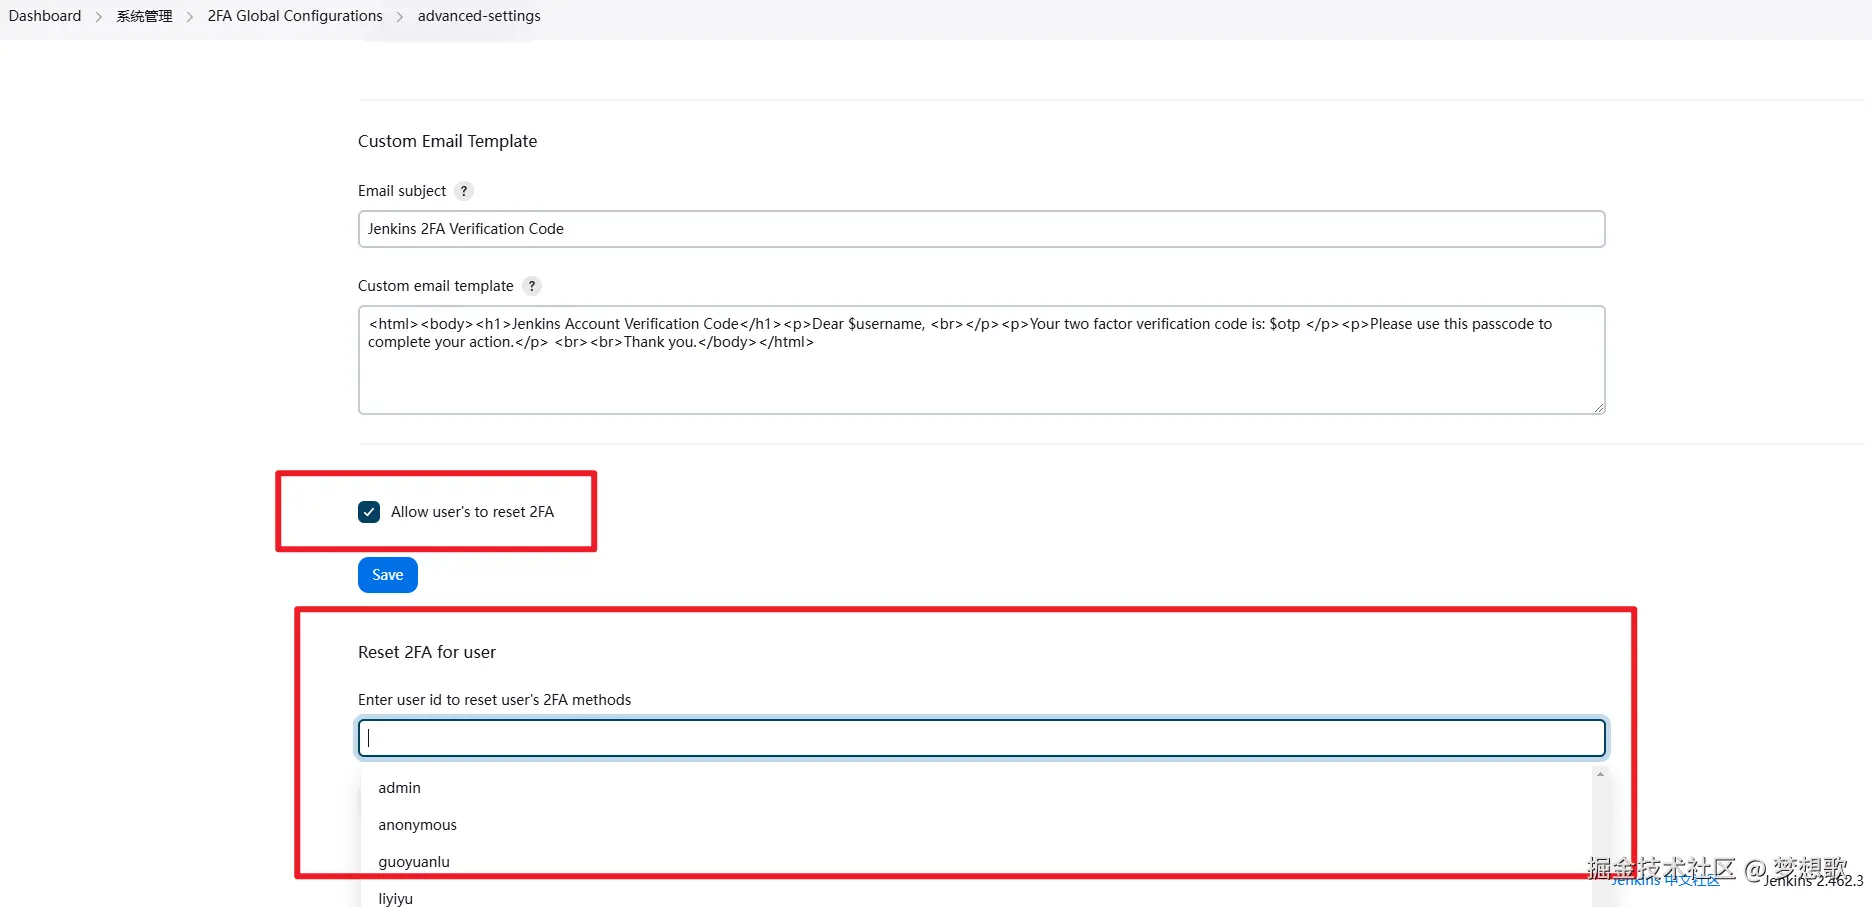Click the Jenkins 2.462.3 version link

pyautogui.click(x=1813, y=881)
